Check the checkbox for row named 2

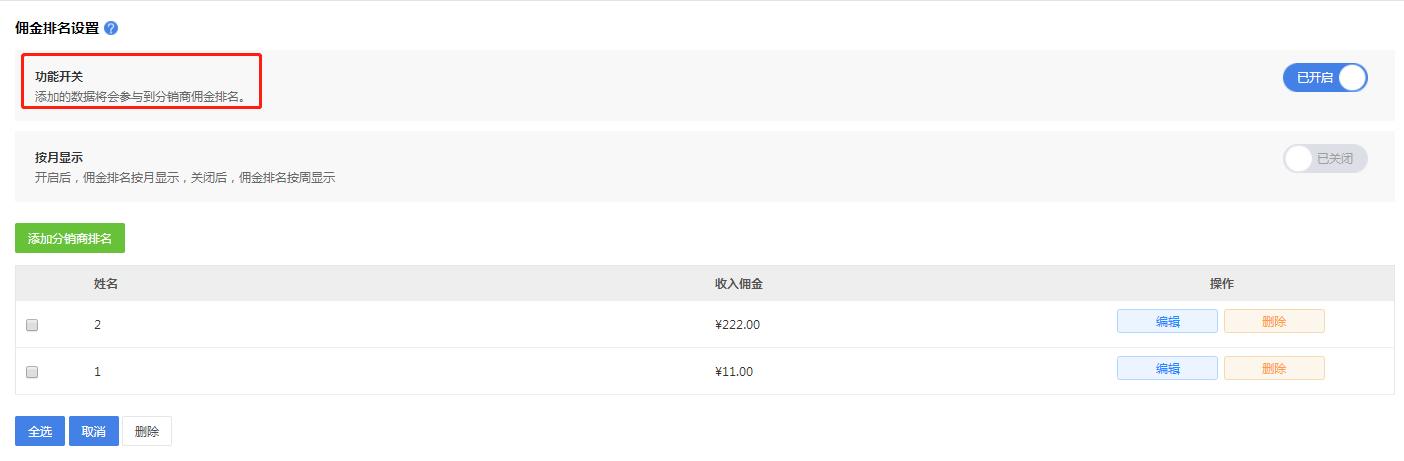(32, 325)
